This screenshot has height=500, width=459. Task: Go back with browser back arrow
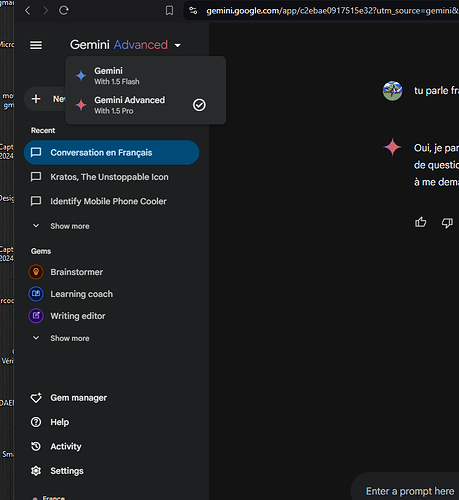click(28, 11)
